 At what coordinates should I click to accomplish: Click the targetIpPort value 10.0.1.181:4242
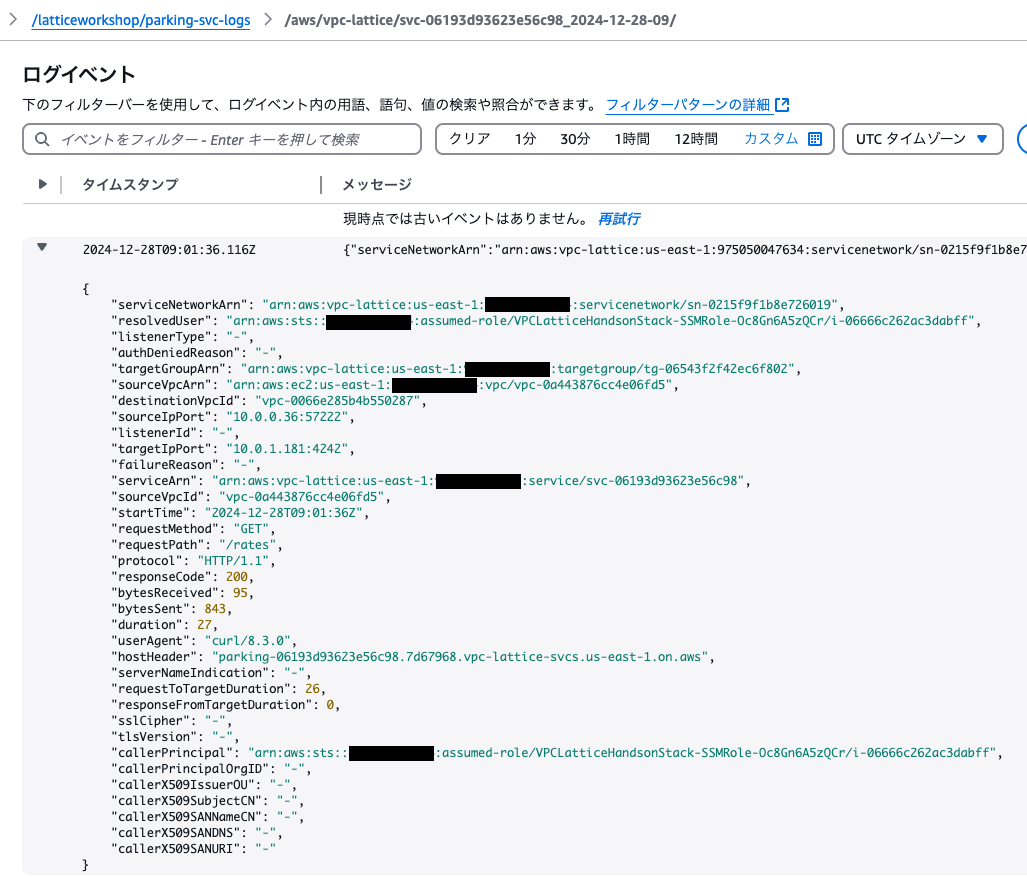287,449
